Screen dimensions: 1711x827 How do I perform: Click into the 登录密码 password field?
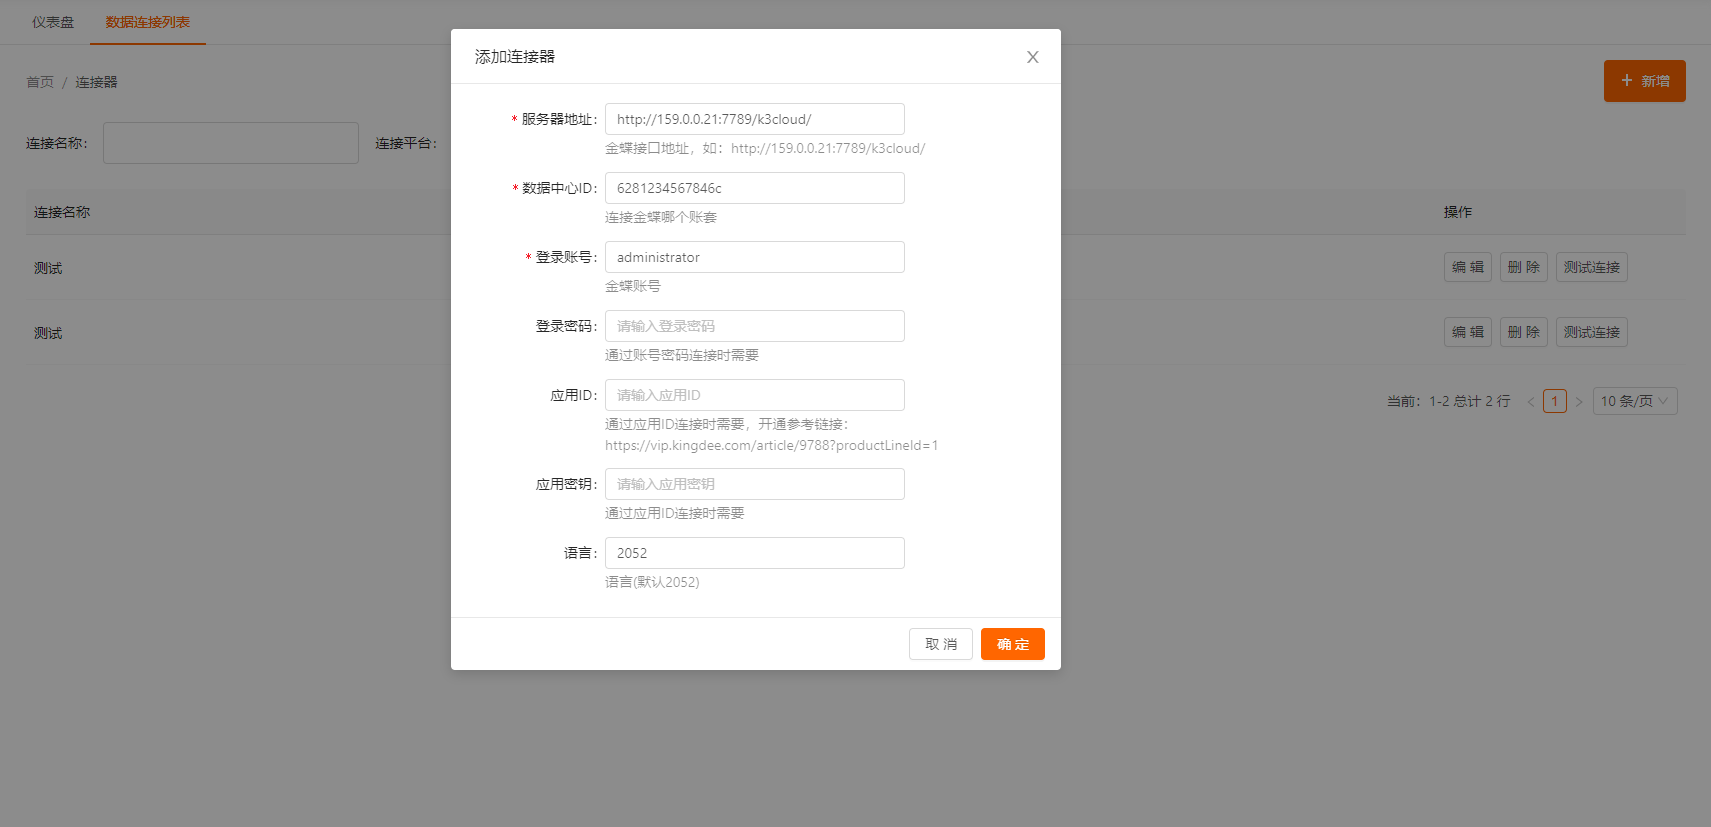click(754, 326)
